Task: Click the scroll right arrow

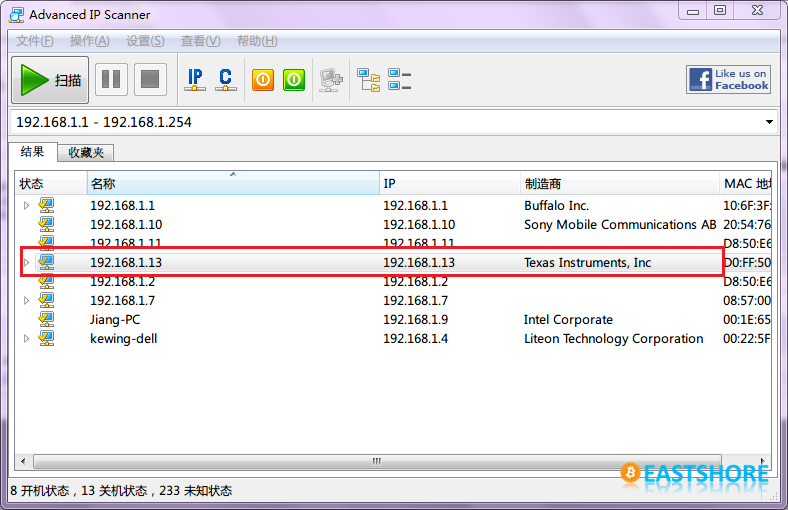Action: [763, 461]
